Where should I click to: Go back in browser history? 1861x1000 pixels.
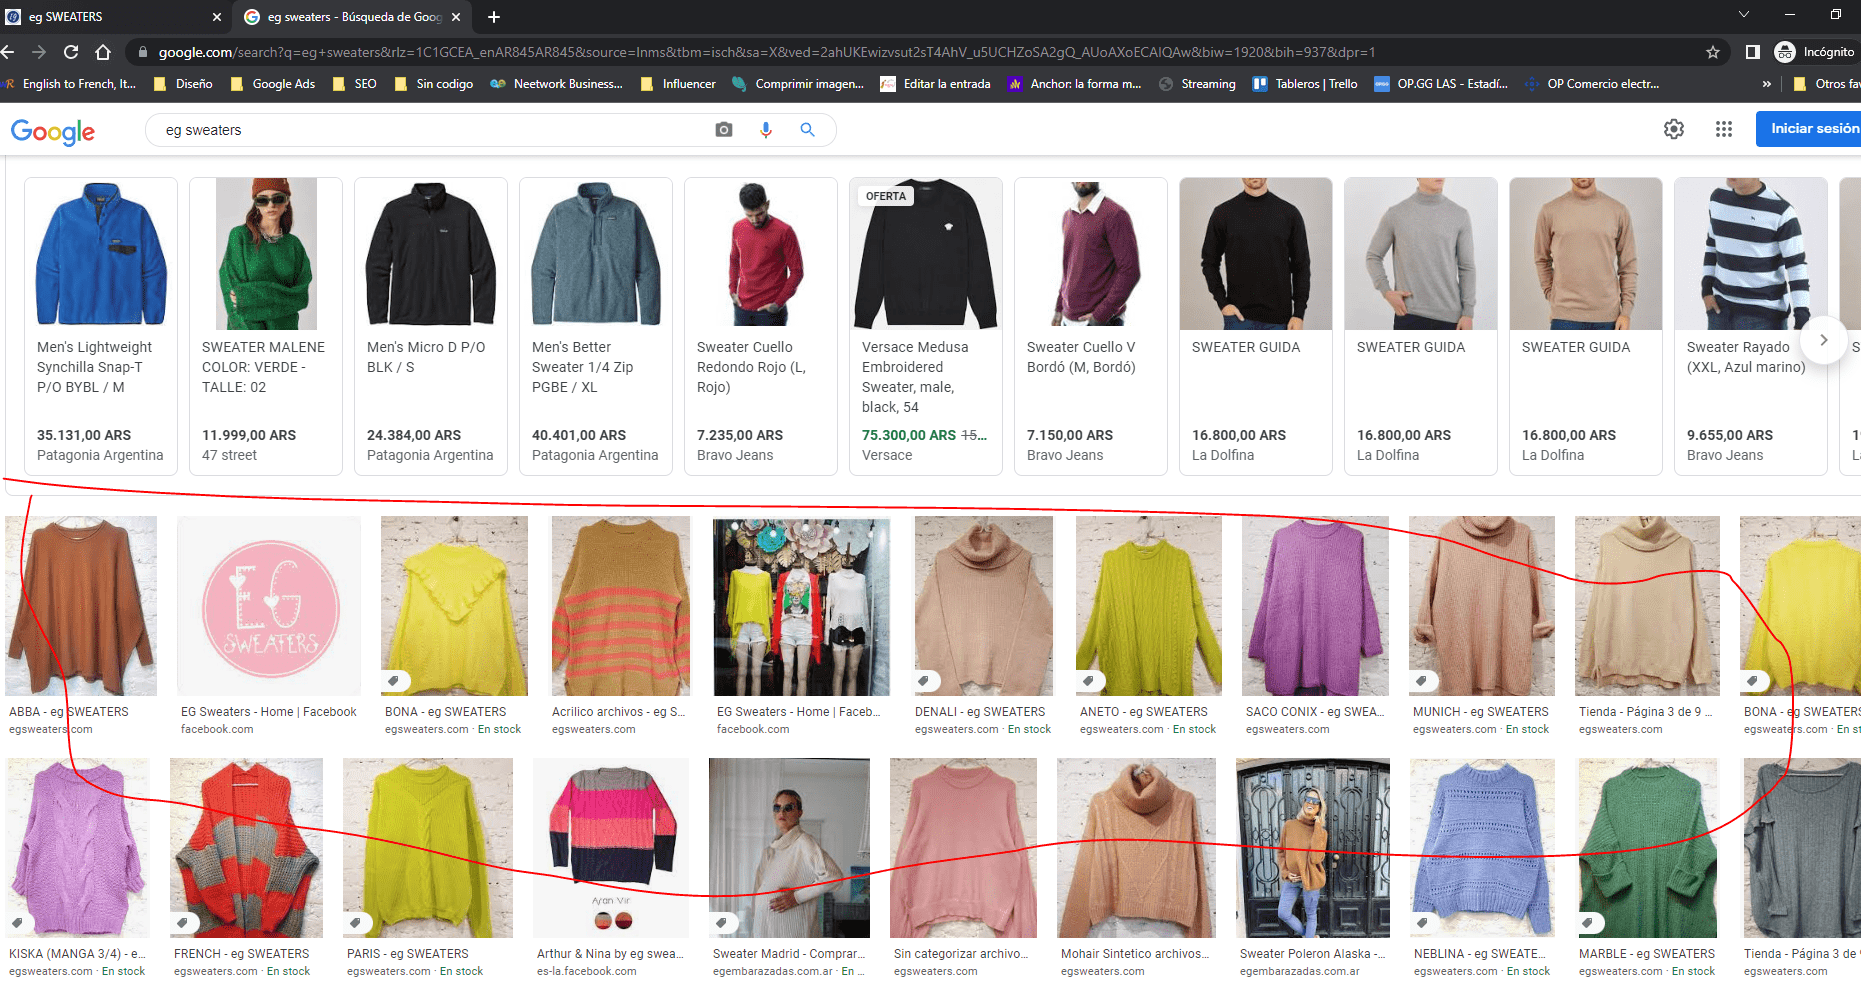click(8, 52)
